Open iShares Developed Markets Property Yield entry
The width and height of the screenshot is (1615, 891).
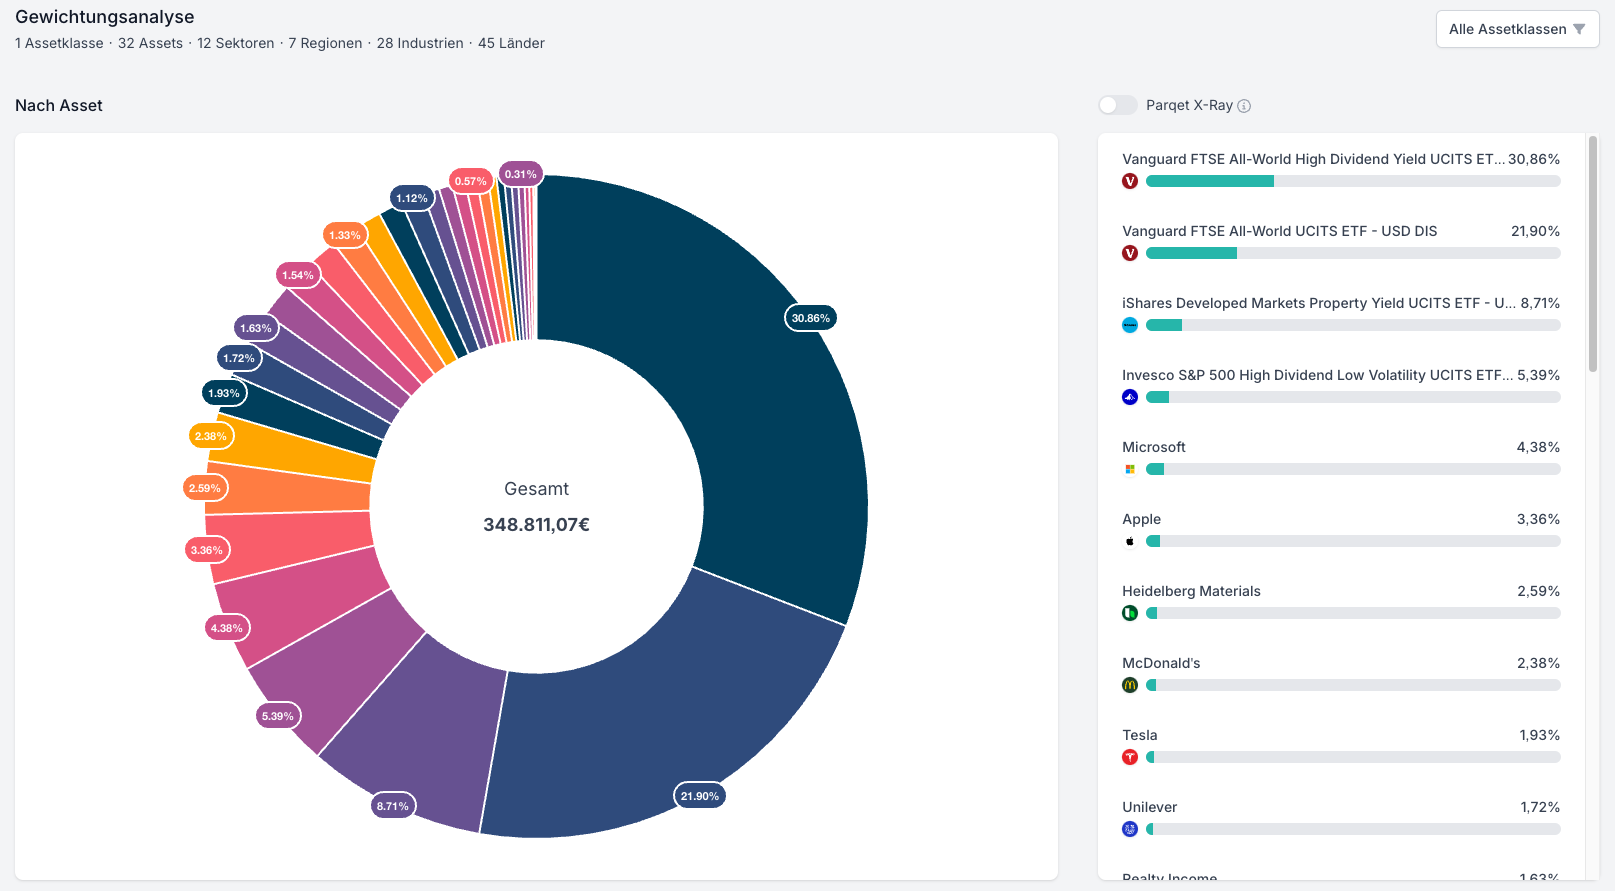[1318, 303]
